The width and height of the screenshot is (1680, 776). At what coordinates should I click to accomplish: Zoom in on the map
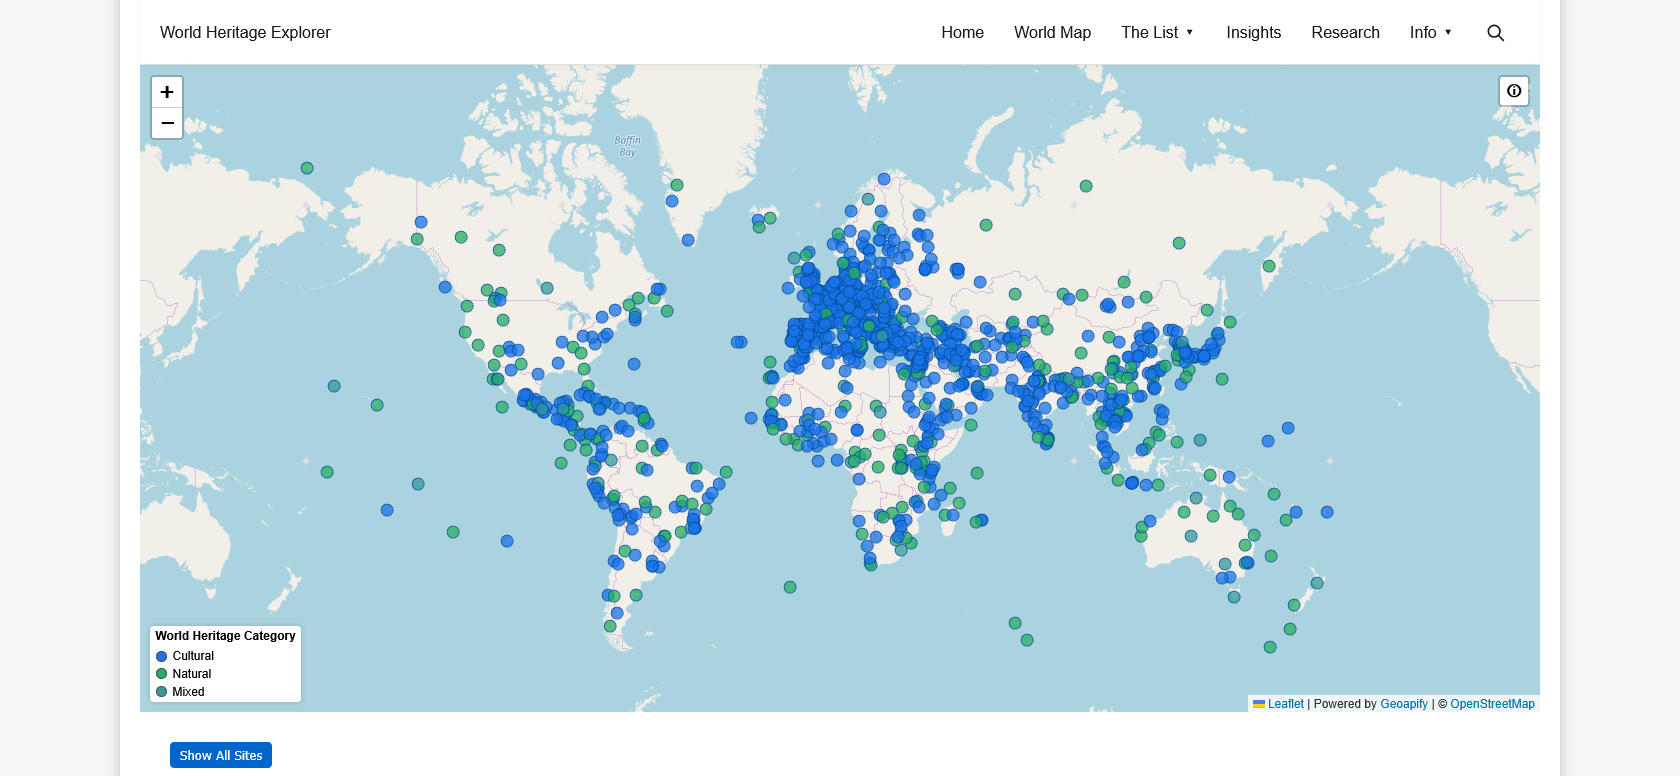coord(167,92)
